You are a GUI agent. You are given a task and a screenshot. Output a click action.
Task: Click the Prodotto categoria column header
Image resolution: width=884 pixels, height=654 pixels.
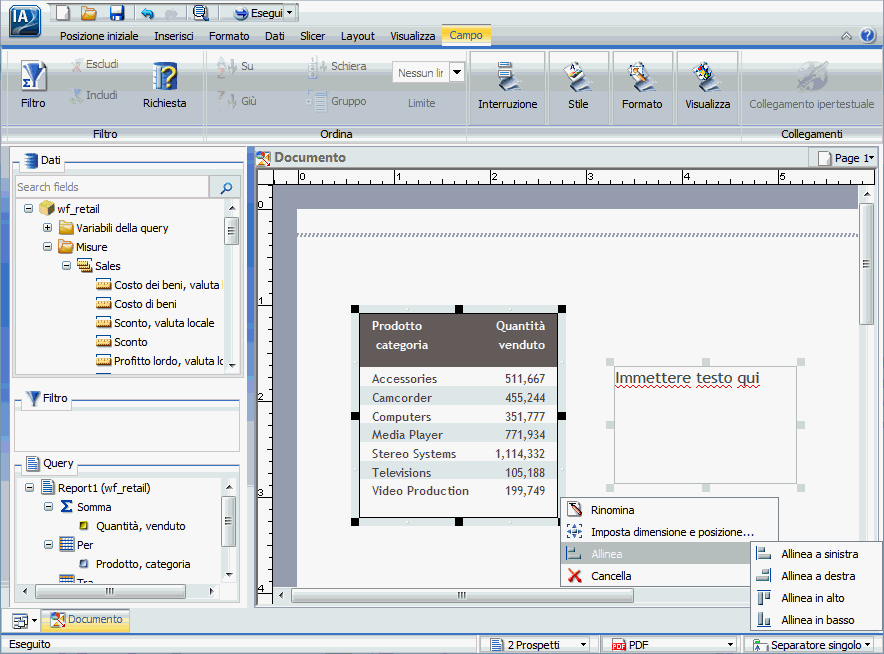(402, 335)
